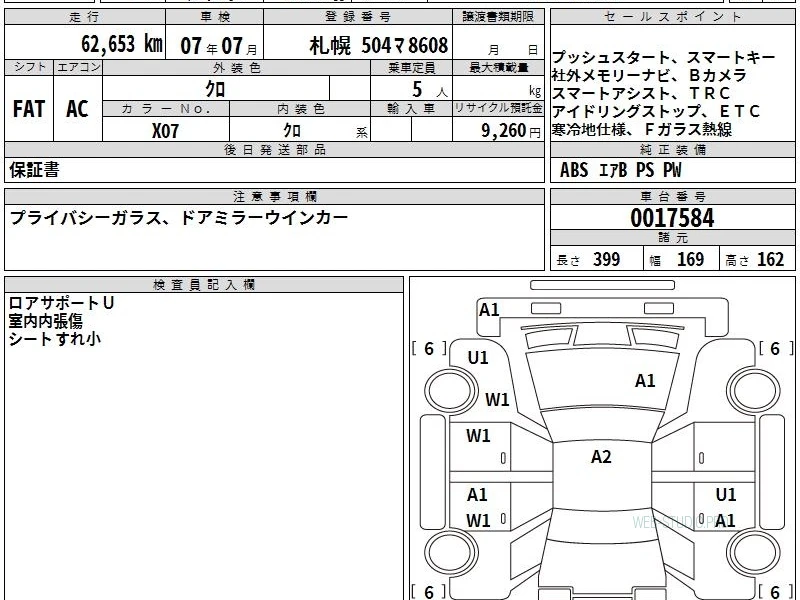Select the height value 162

770,259
